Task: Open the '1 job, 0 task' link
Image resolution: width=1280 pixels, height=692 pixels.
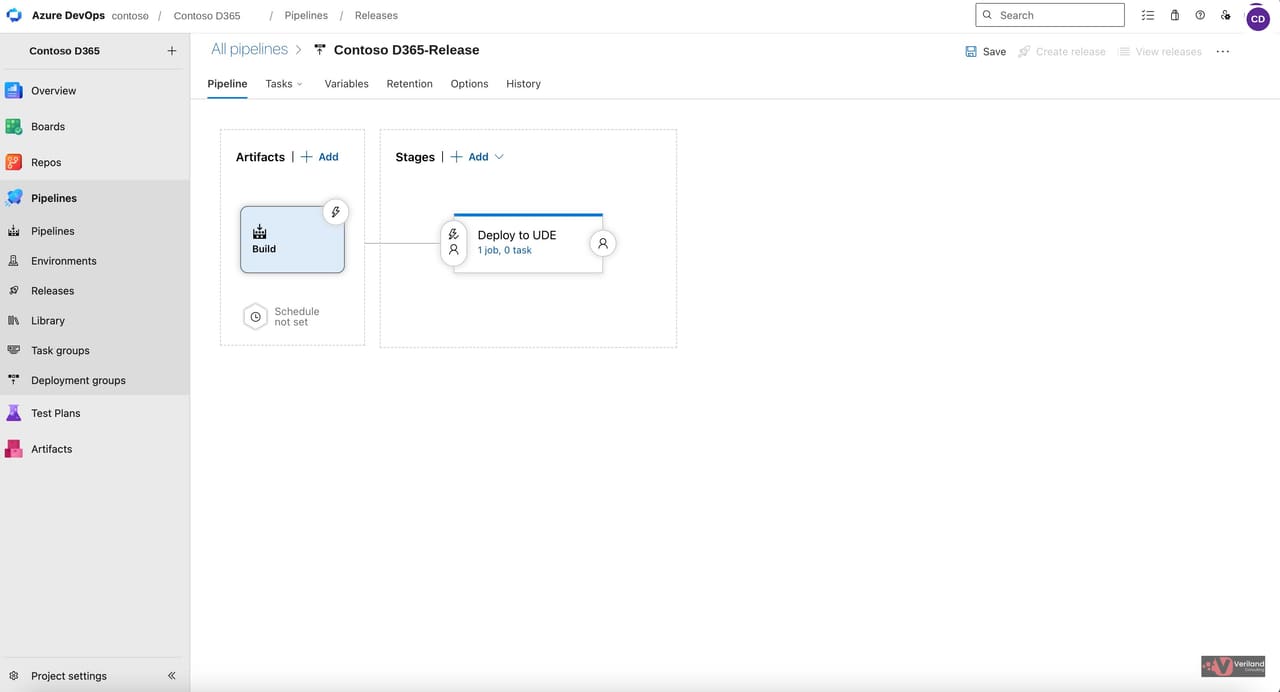Action: pyautogui.click(x=504, y=250)
